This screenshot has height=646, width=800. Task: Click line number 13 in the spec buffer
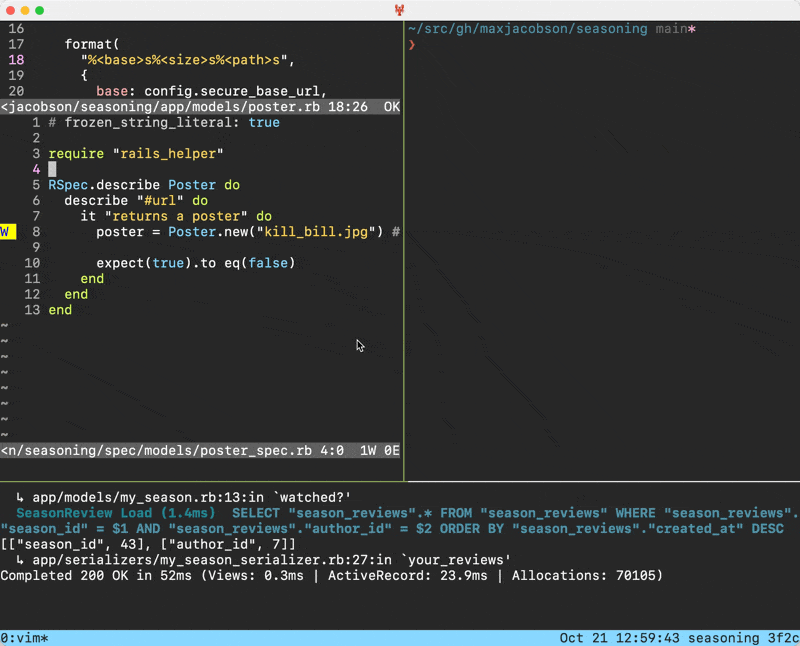pos(32,310)
